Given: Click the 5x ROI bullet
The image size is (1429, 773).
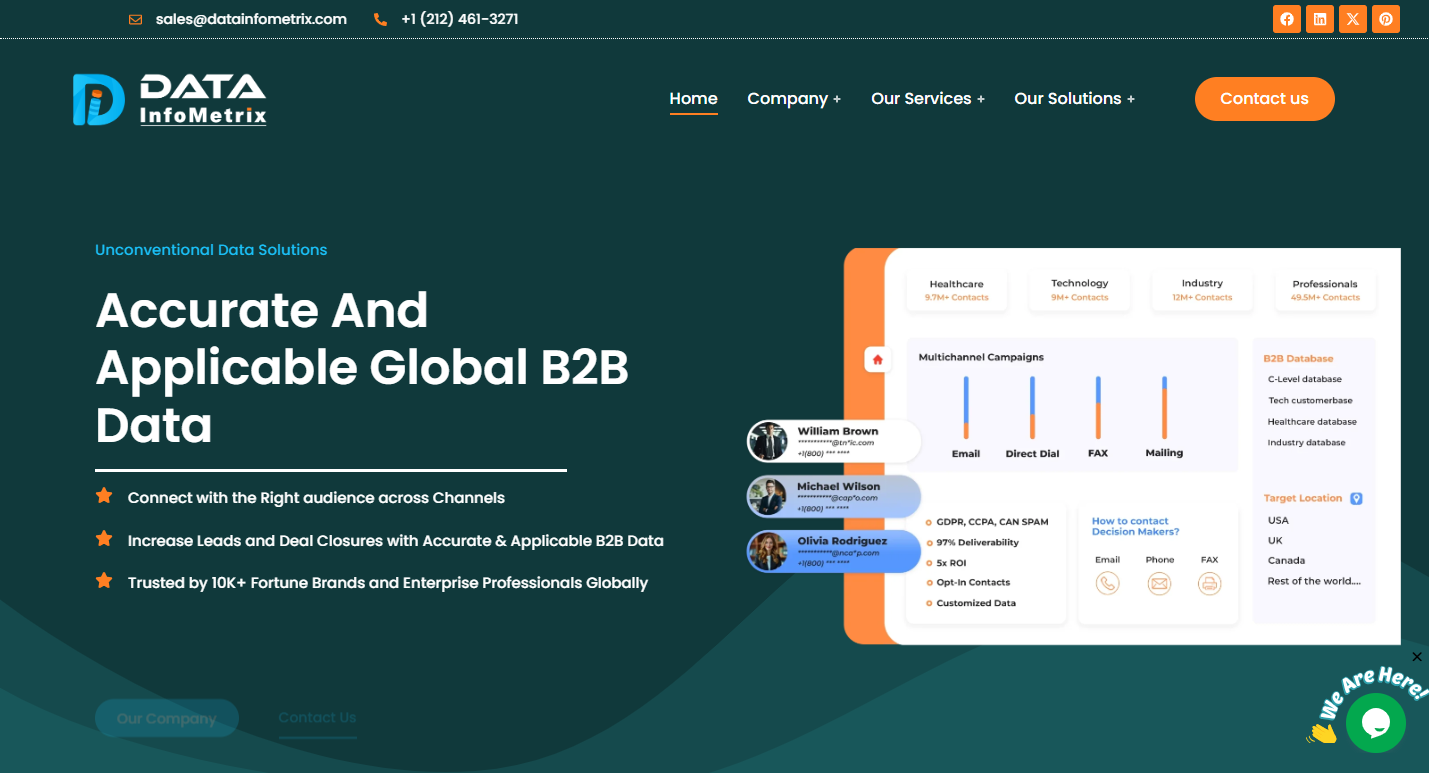Looking at the screenshot, I should coord(946,563).
